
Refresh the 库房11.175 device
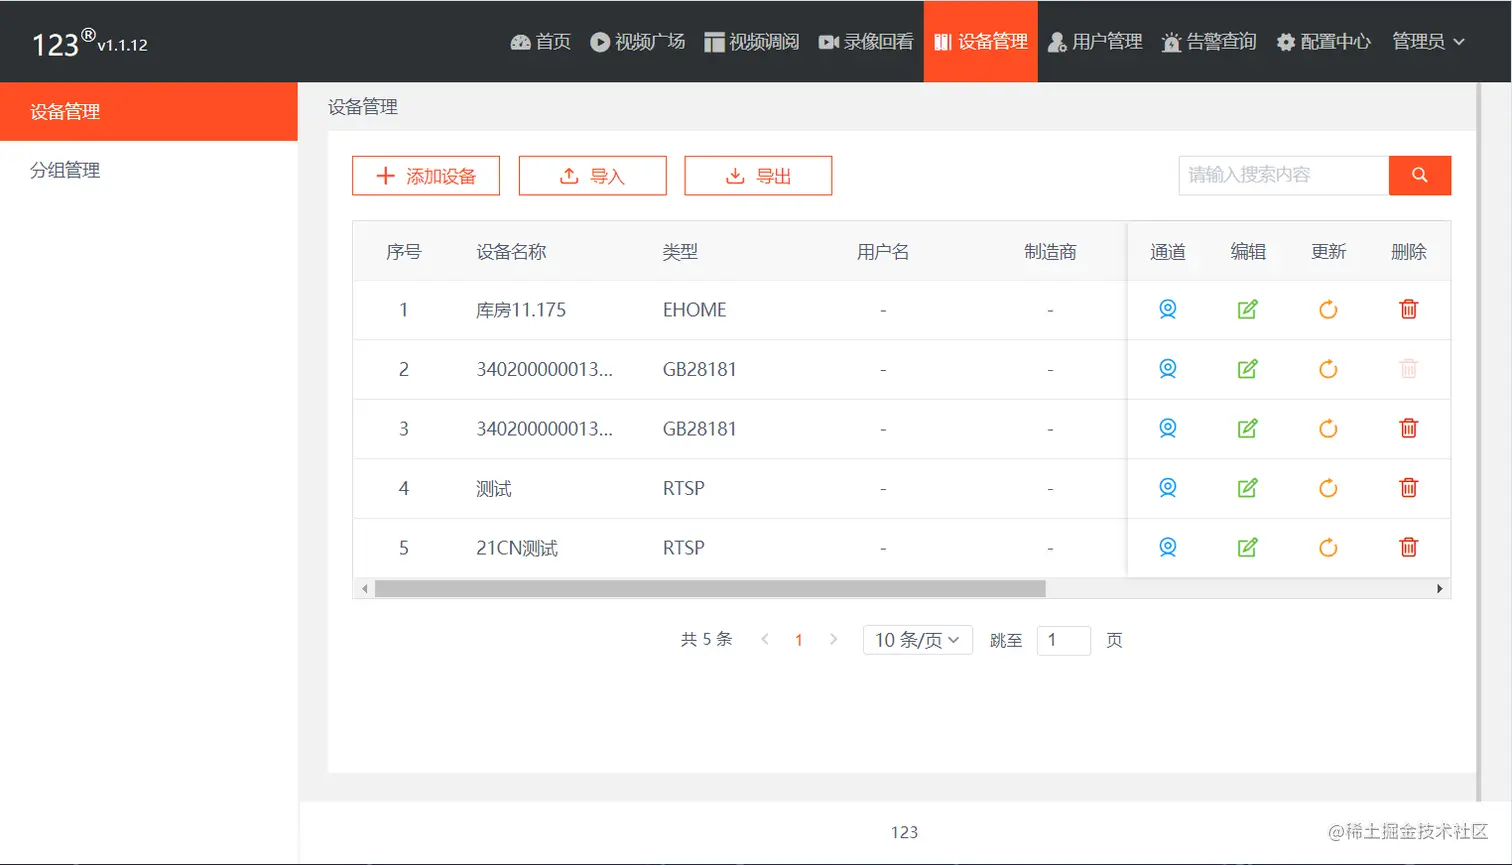point(1328,309)
